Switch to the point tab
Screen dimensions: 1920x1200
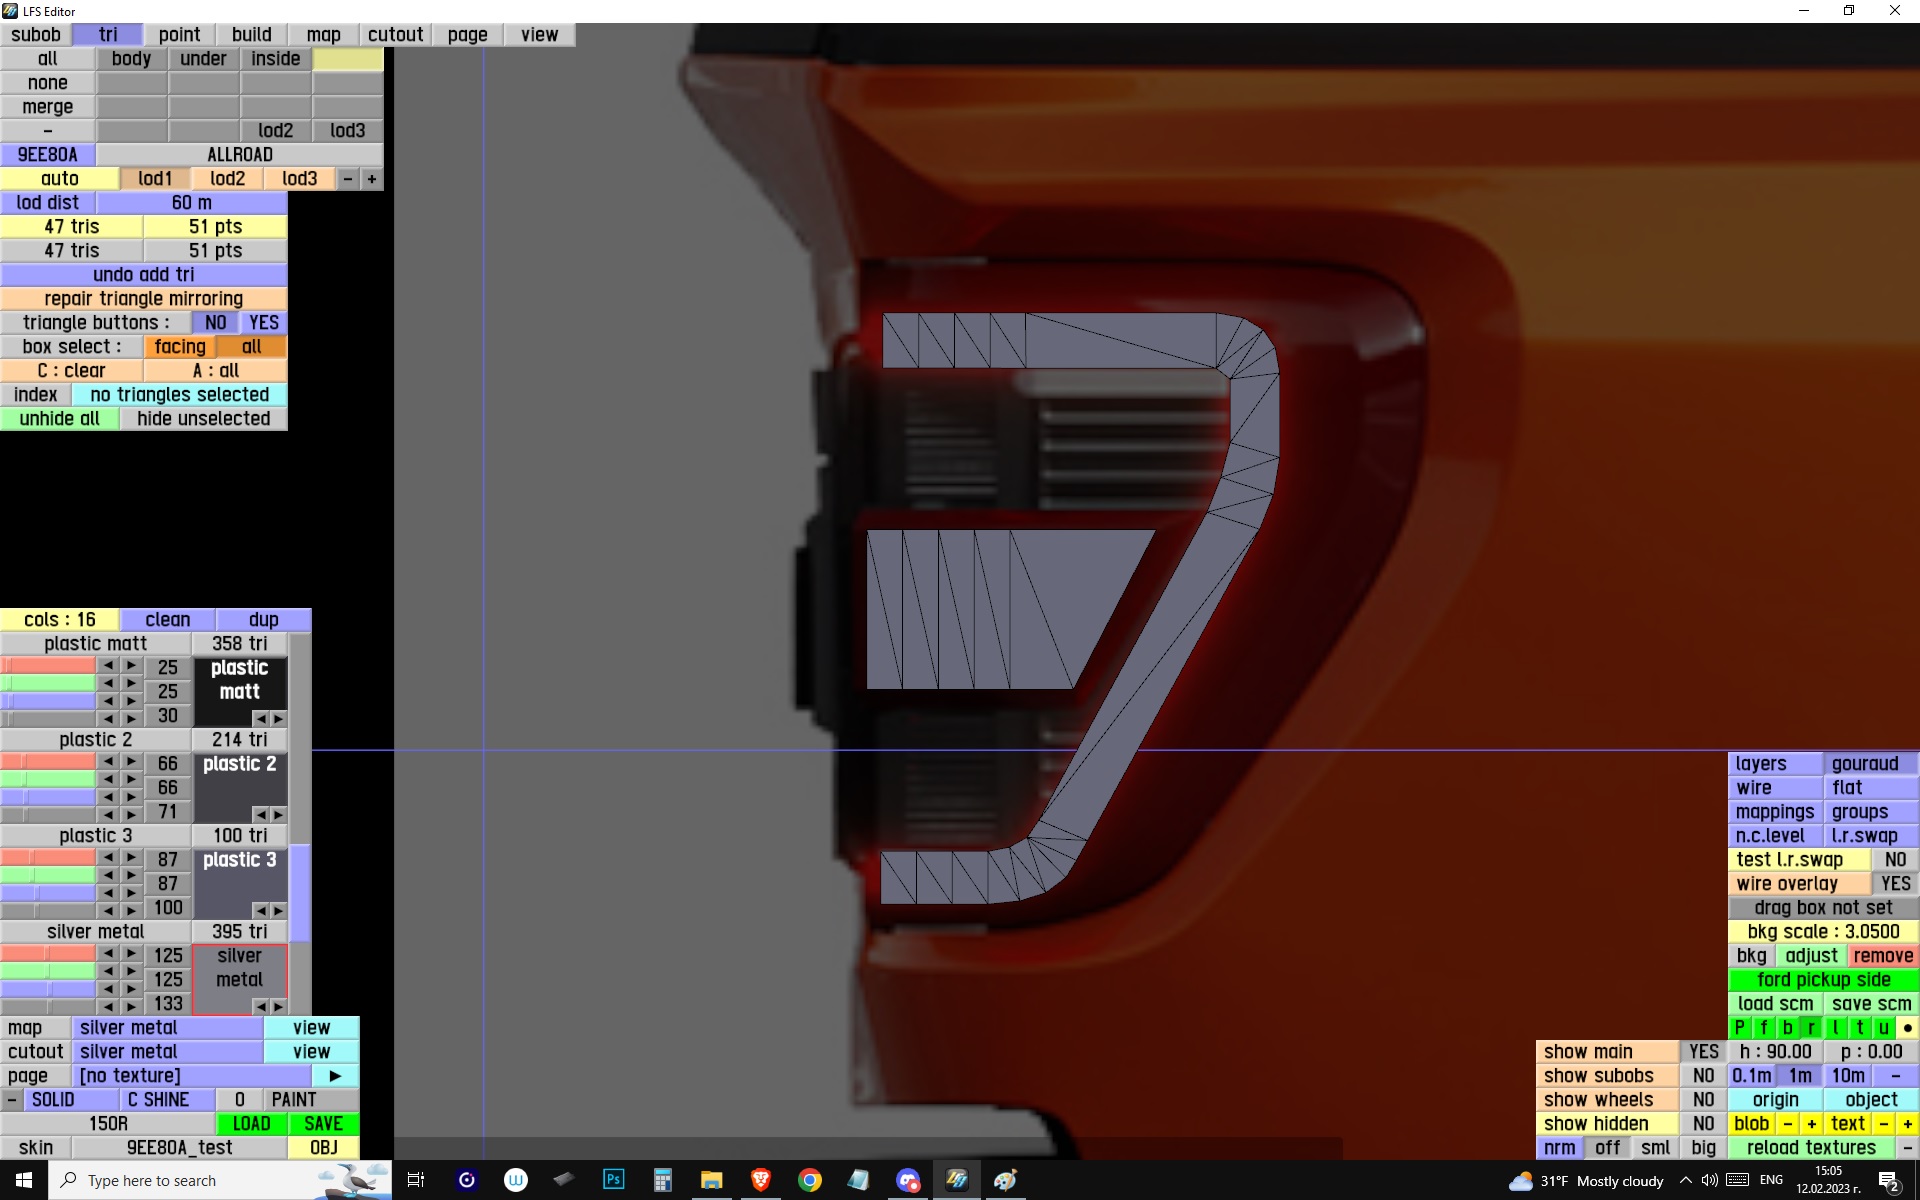click(x=179, y=35)
